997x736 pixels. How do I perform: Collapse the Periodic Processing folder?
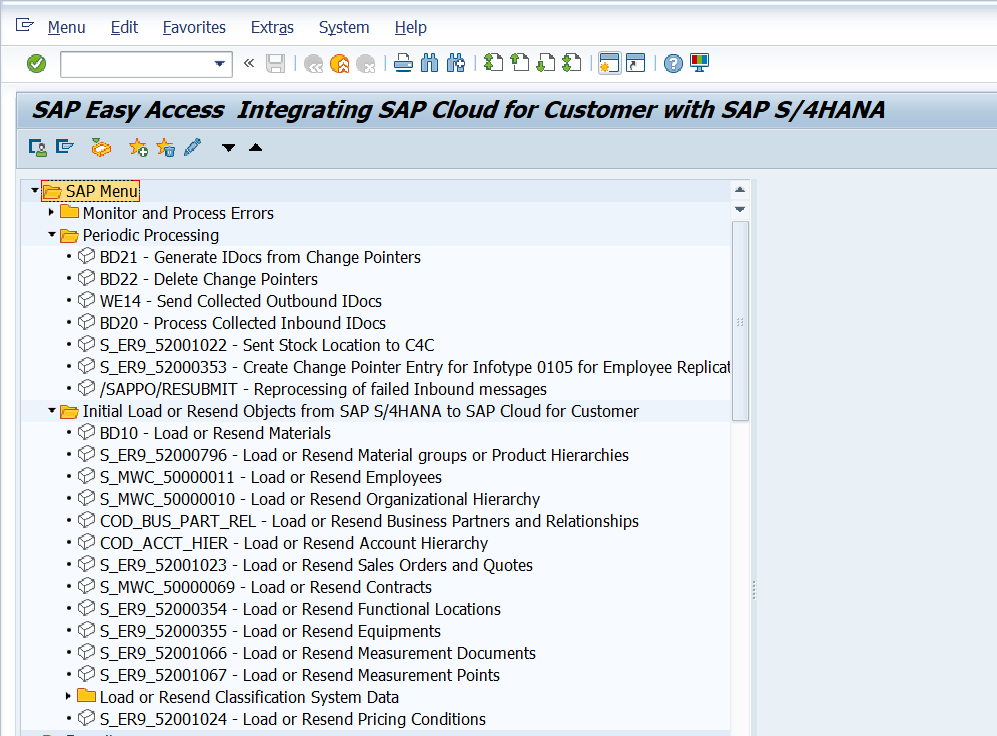52,235
